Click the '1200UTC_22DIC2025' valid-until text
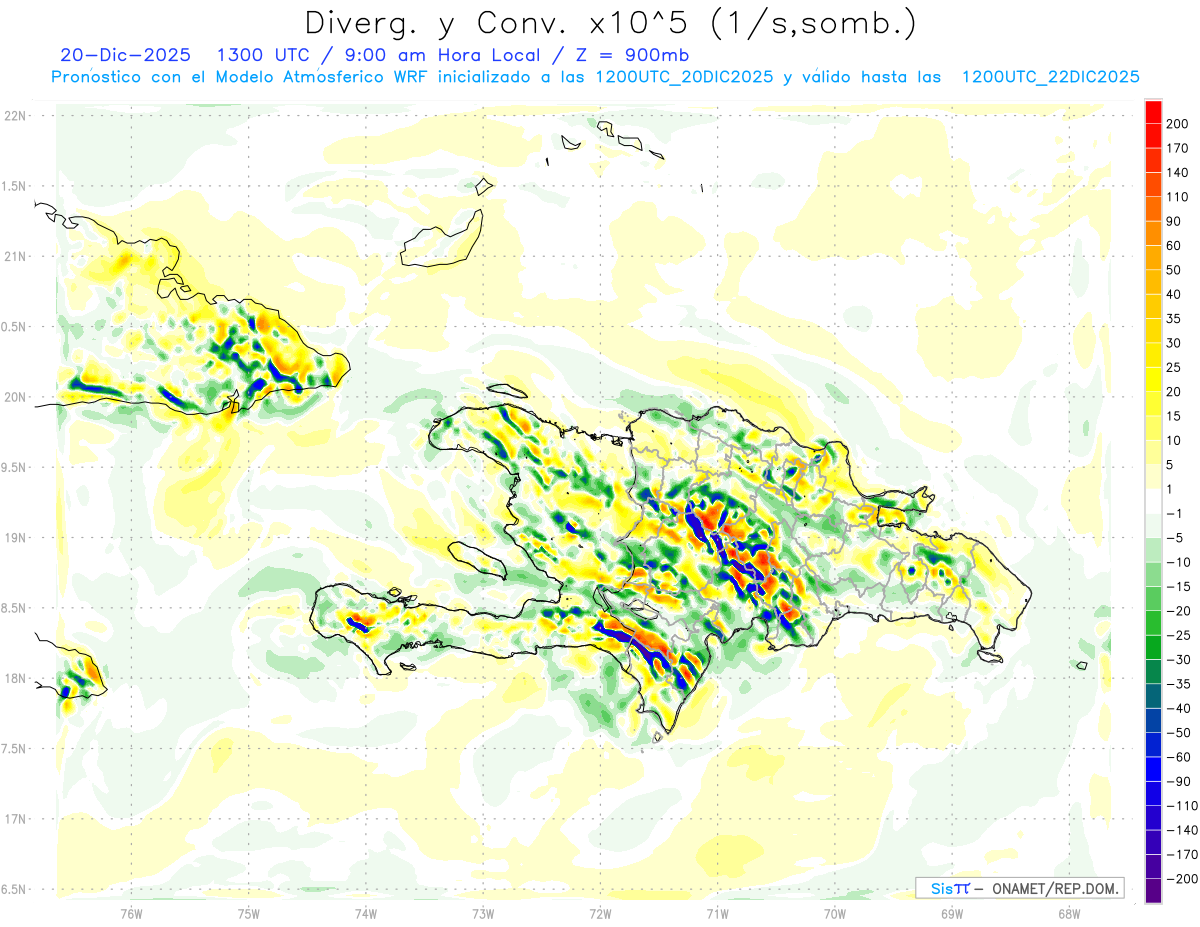The image size is (1200, 927). 1050,77
